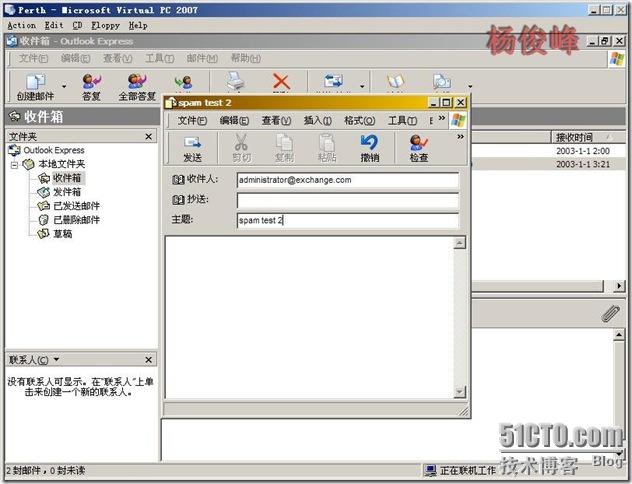Open Virtual PC CD menu
This screenshot has width=632, height=484.
click(77, 25)
